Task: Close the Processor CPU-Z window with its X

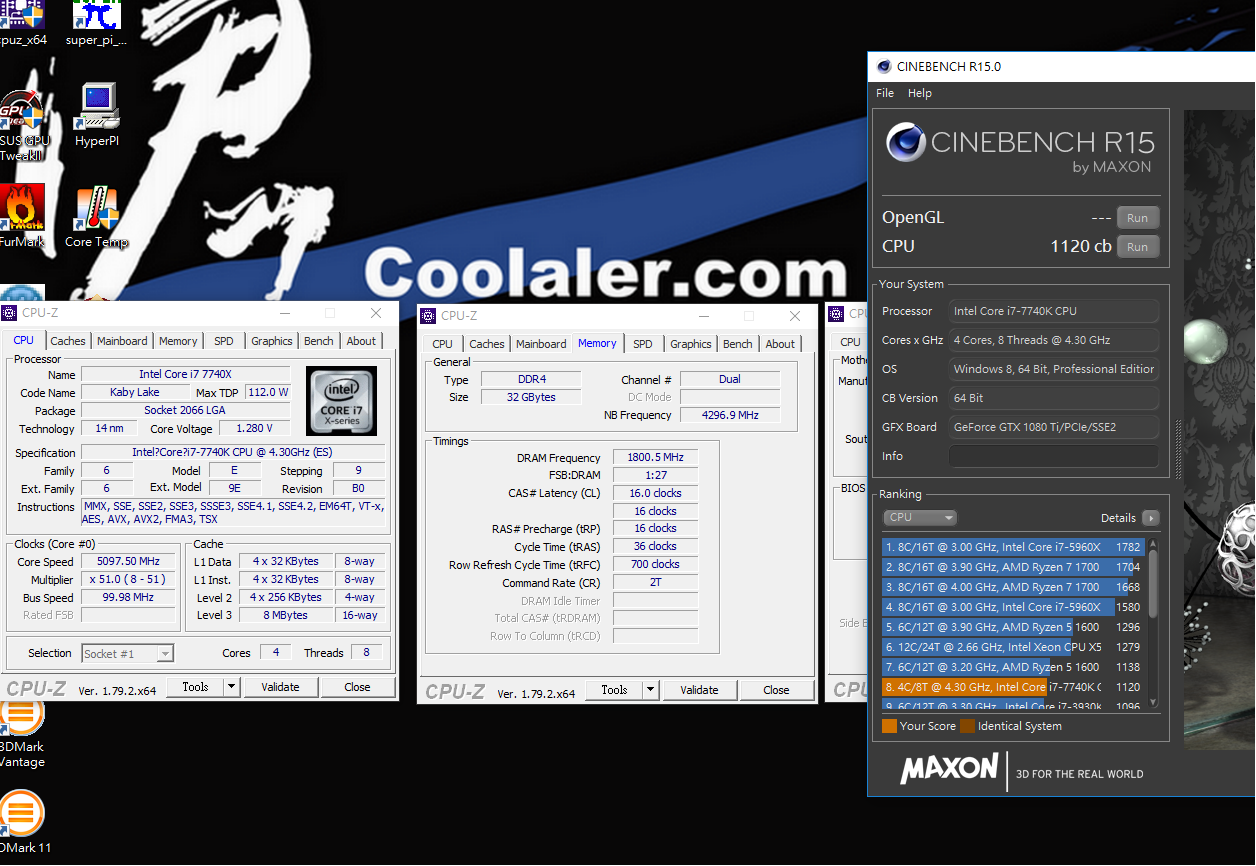Action: [376, 313]
